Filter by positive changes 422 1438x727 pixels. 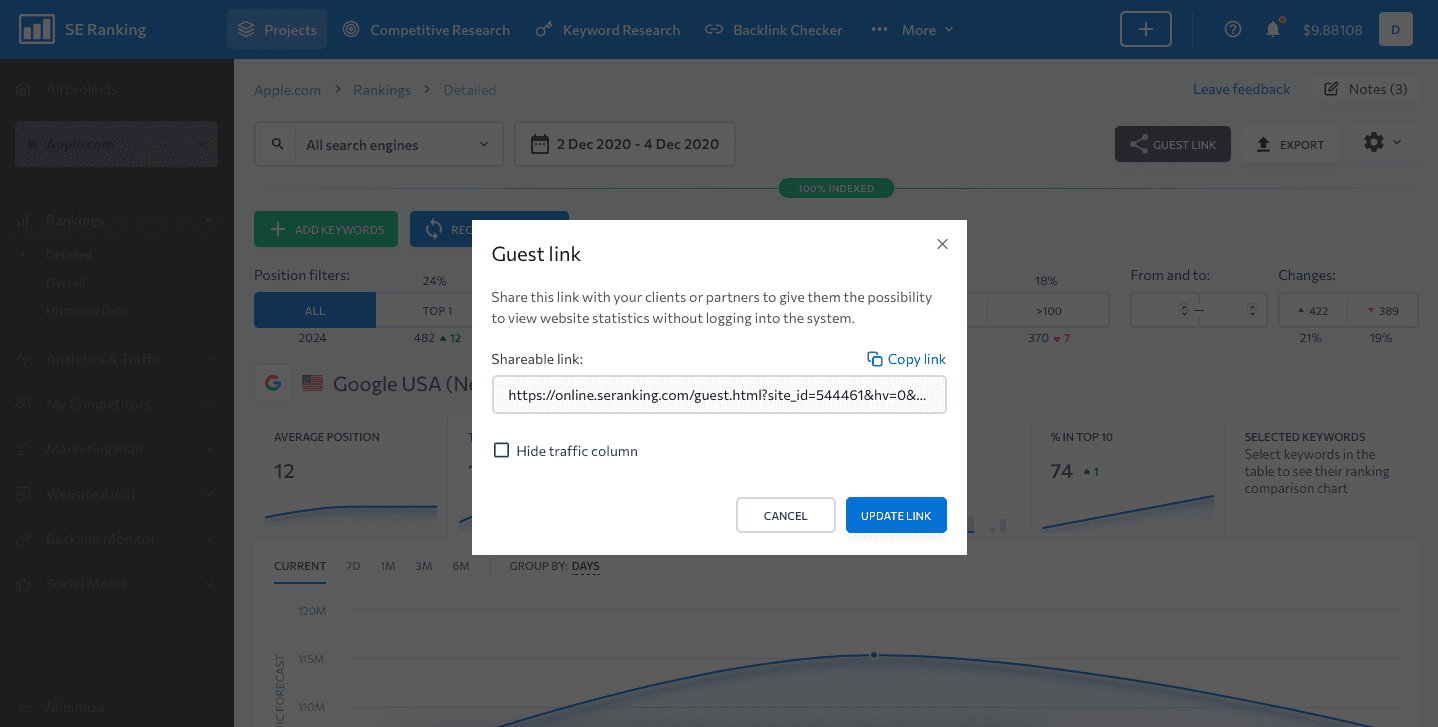(1313, 311)
